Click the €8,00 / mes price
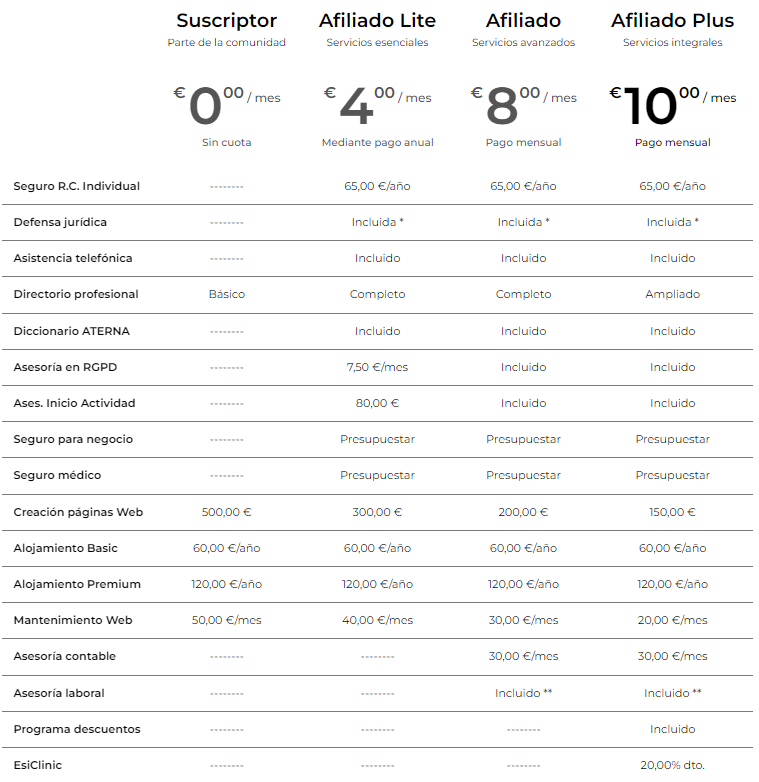This screenshot has width=759, height=782. (524, 105)
